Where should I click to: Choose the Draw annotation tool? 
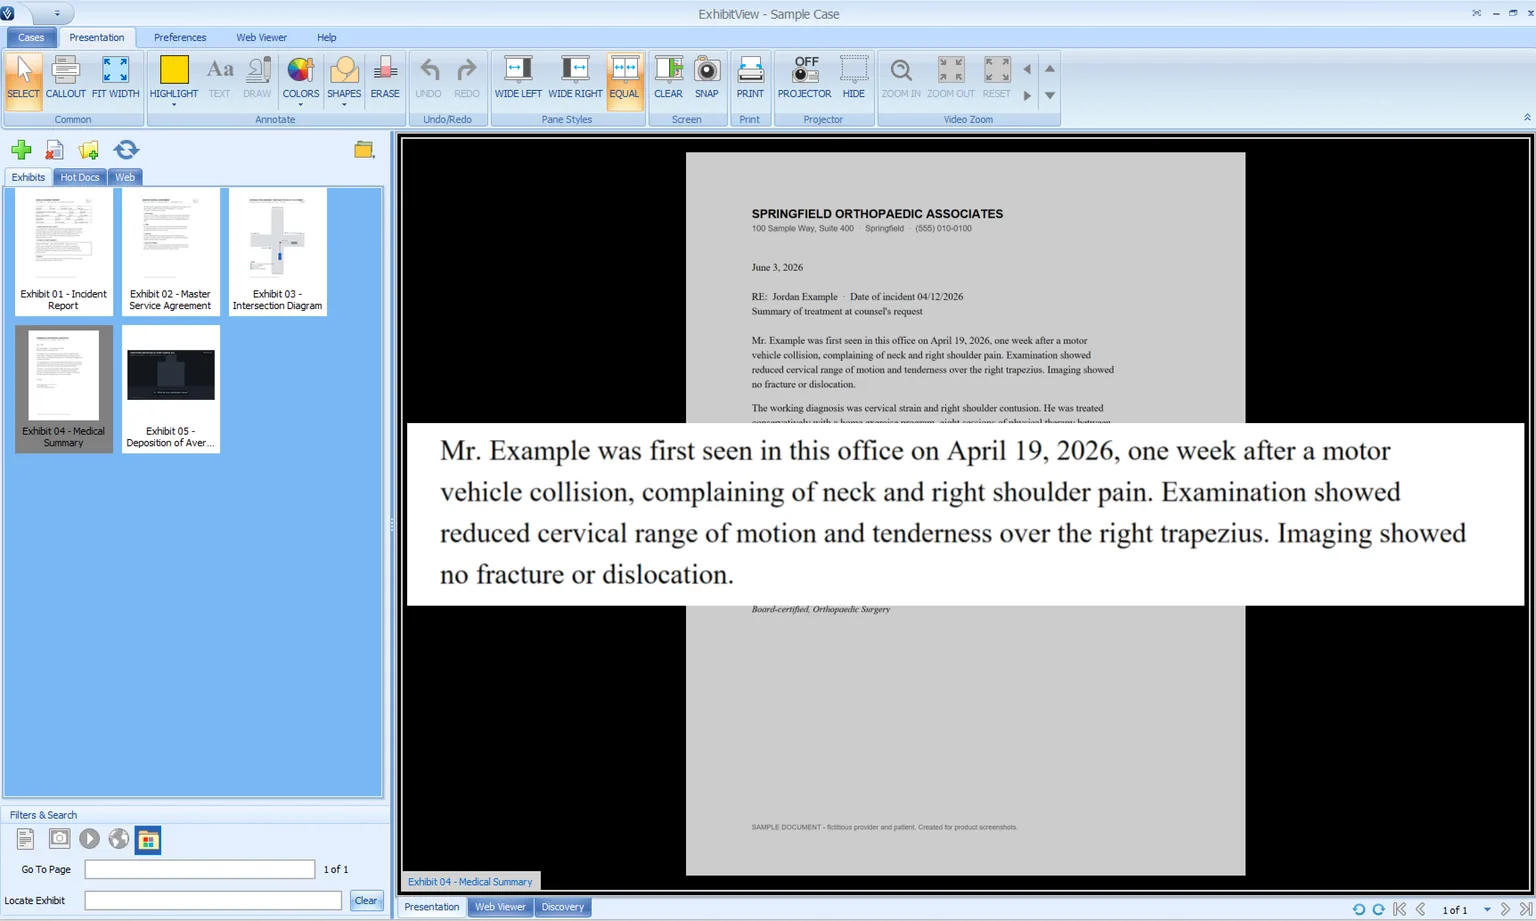[257, 79]
